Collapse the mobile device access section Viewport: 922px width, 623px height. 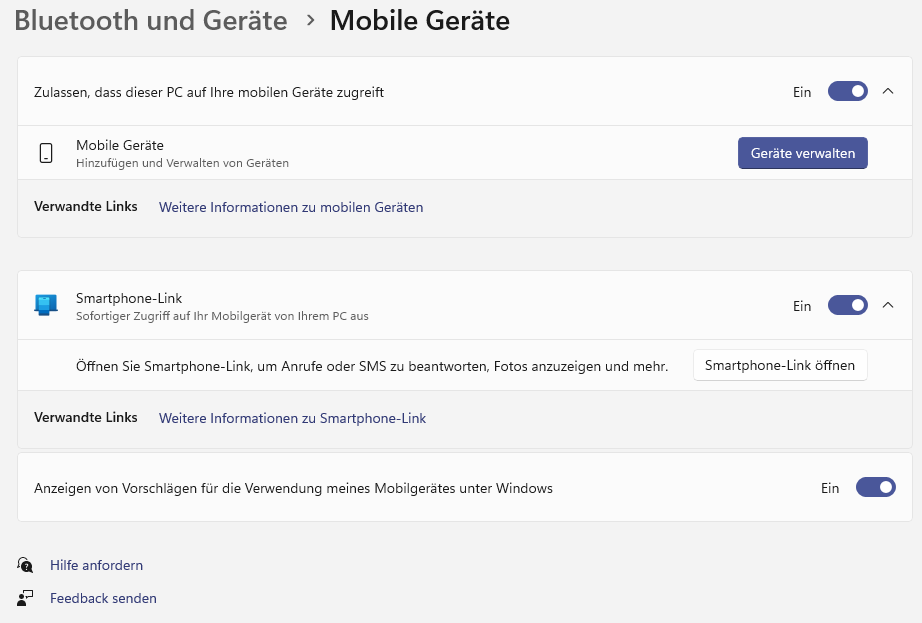coord(888,91)
